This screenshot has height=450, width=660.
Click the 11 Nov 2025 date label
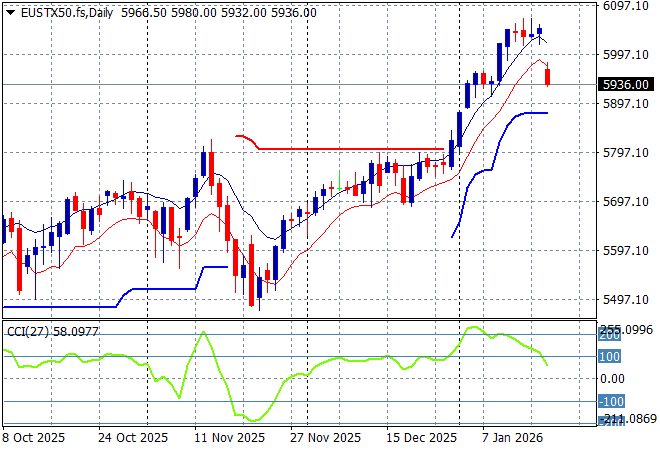229,438
